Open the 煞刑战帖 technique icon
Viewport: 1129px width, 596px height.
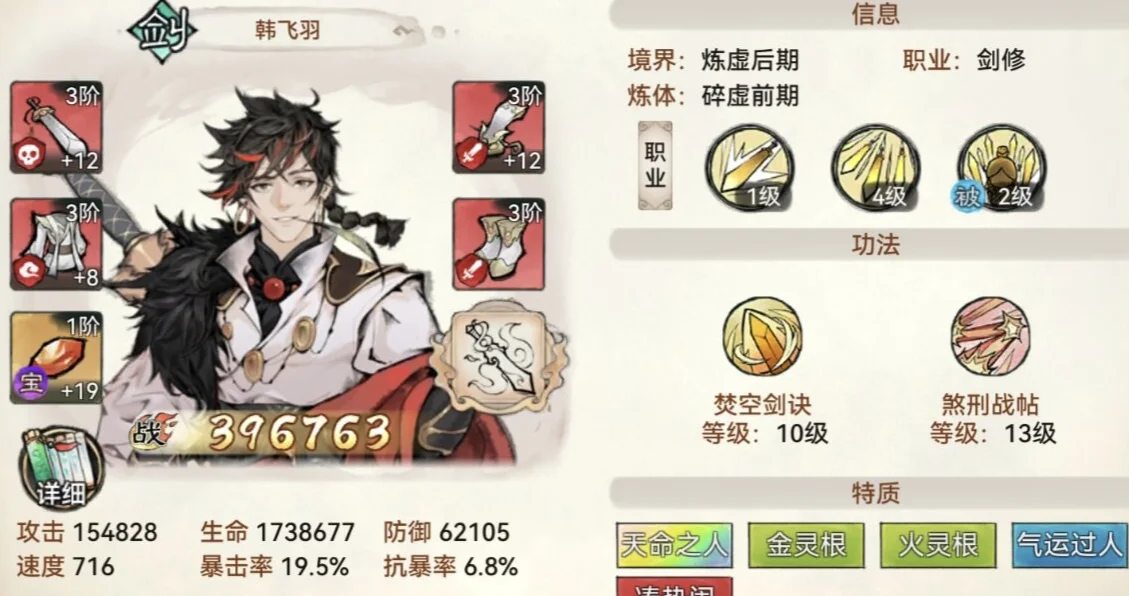pos(989,337)
